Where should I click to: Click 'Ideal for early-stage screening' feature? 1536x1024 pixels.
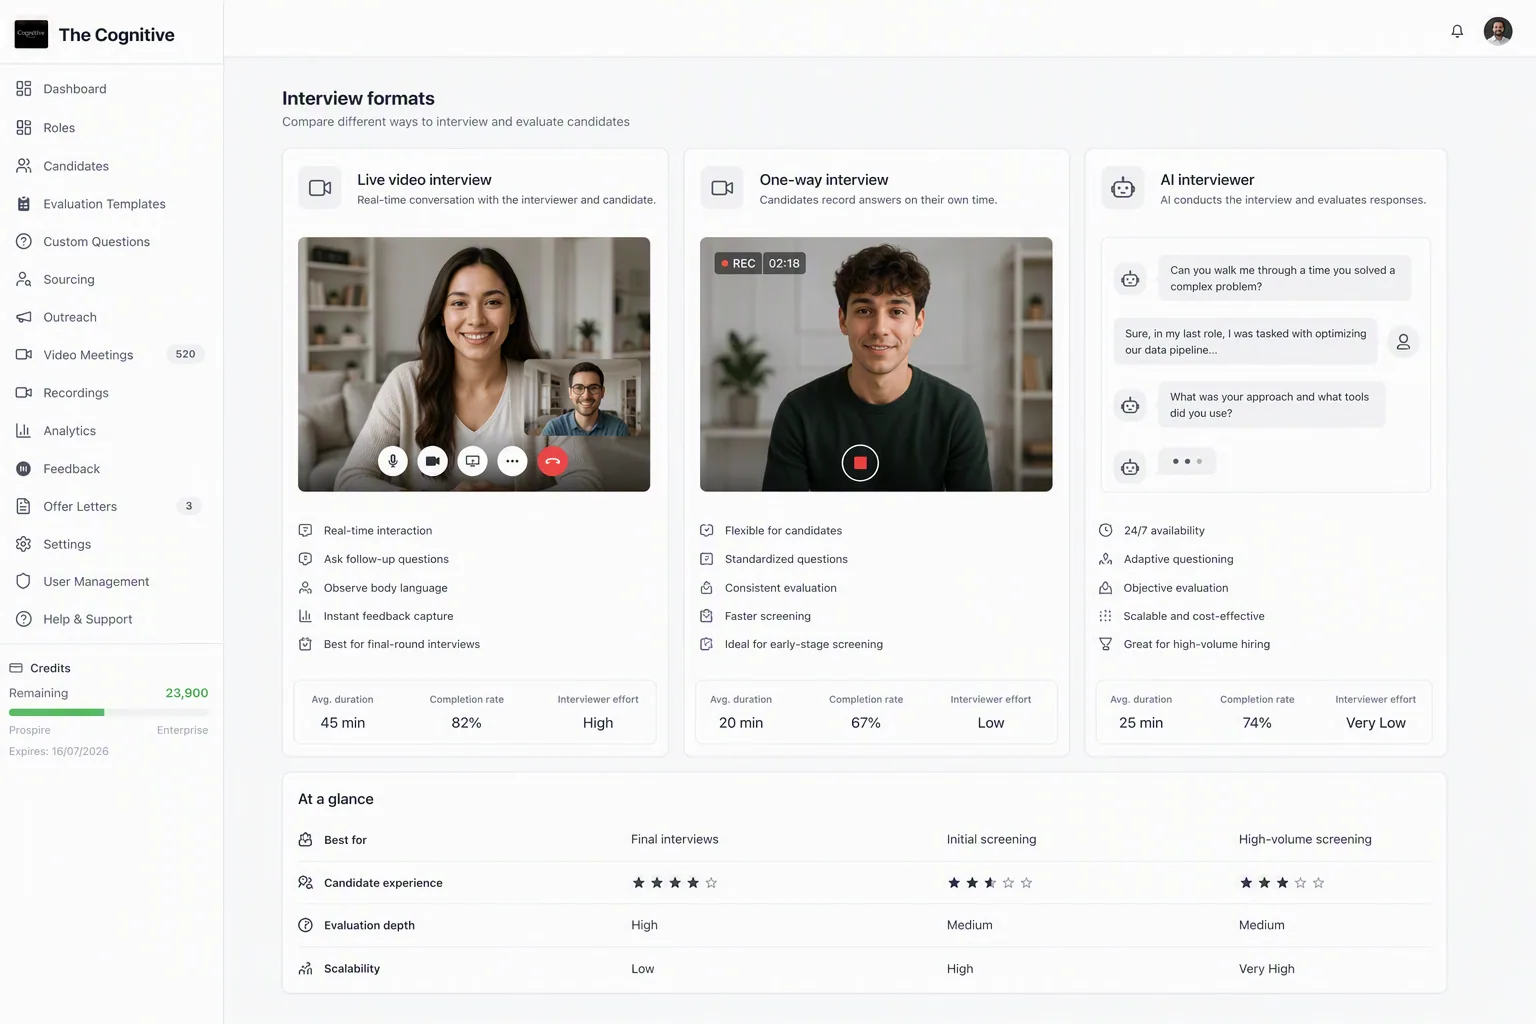pyautogui.click(x=804, y=644)
